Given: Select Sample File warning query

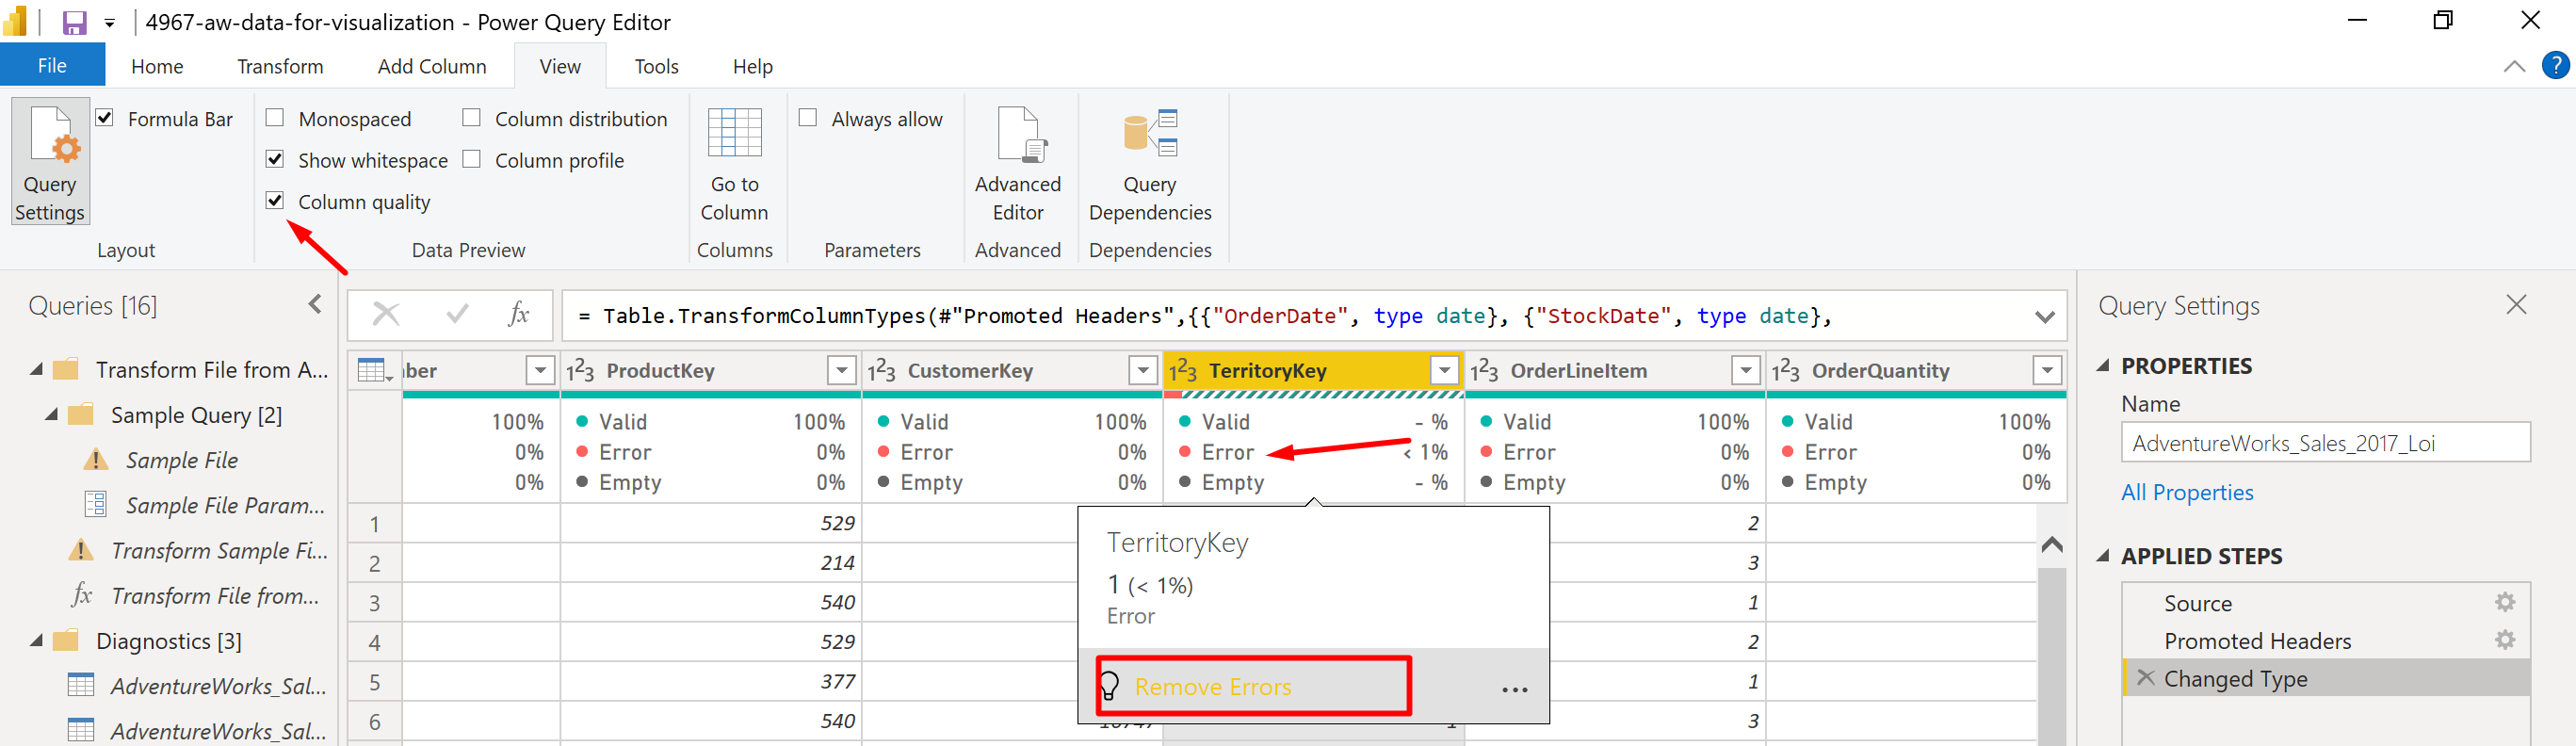Looking at the screenshot, I should pyautogui.click(x=181, y=460).
